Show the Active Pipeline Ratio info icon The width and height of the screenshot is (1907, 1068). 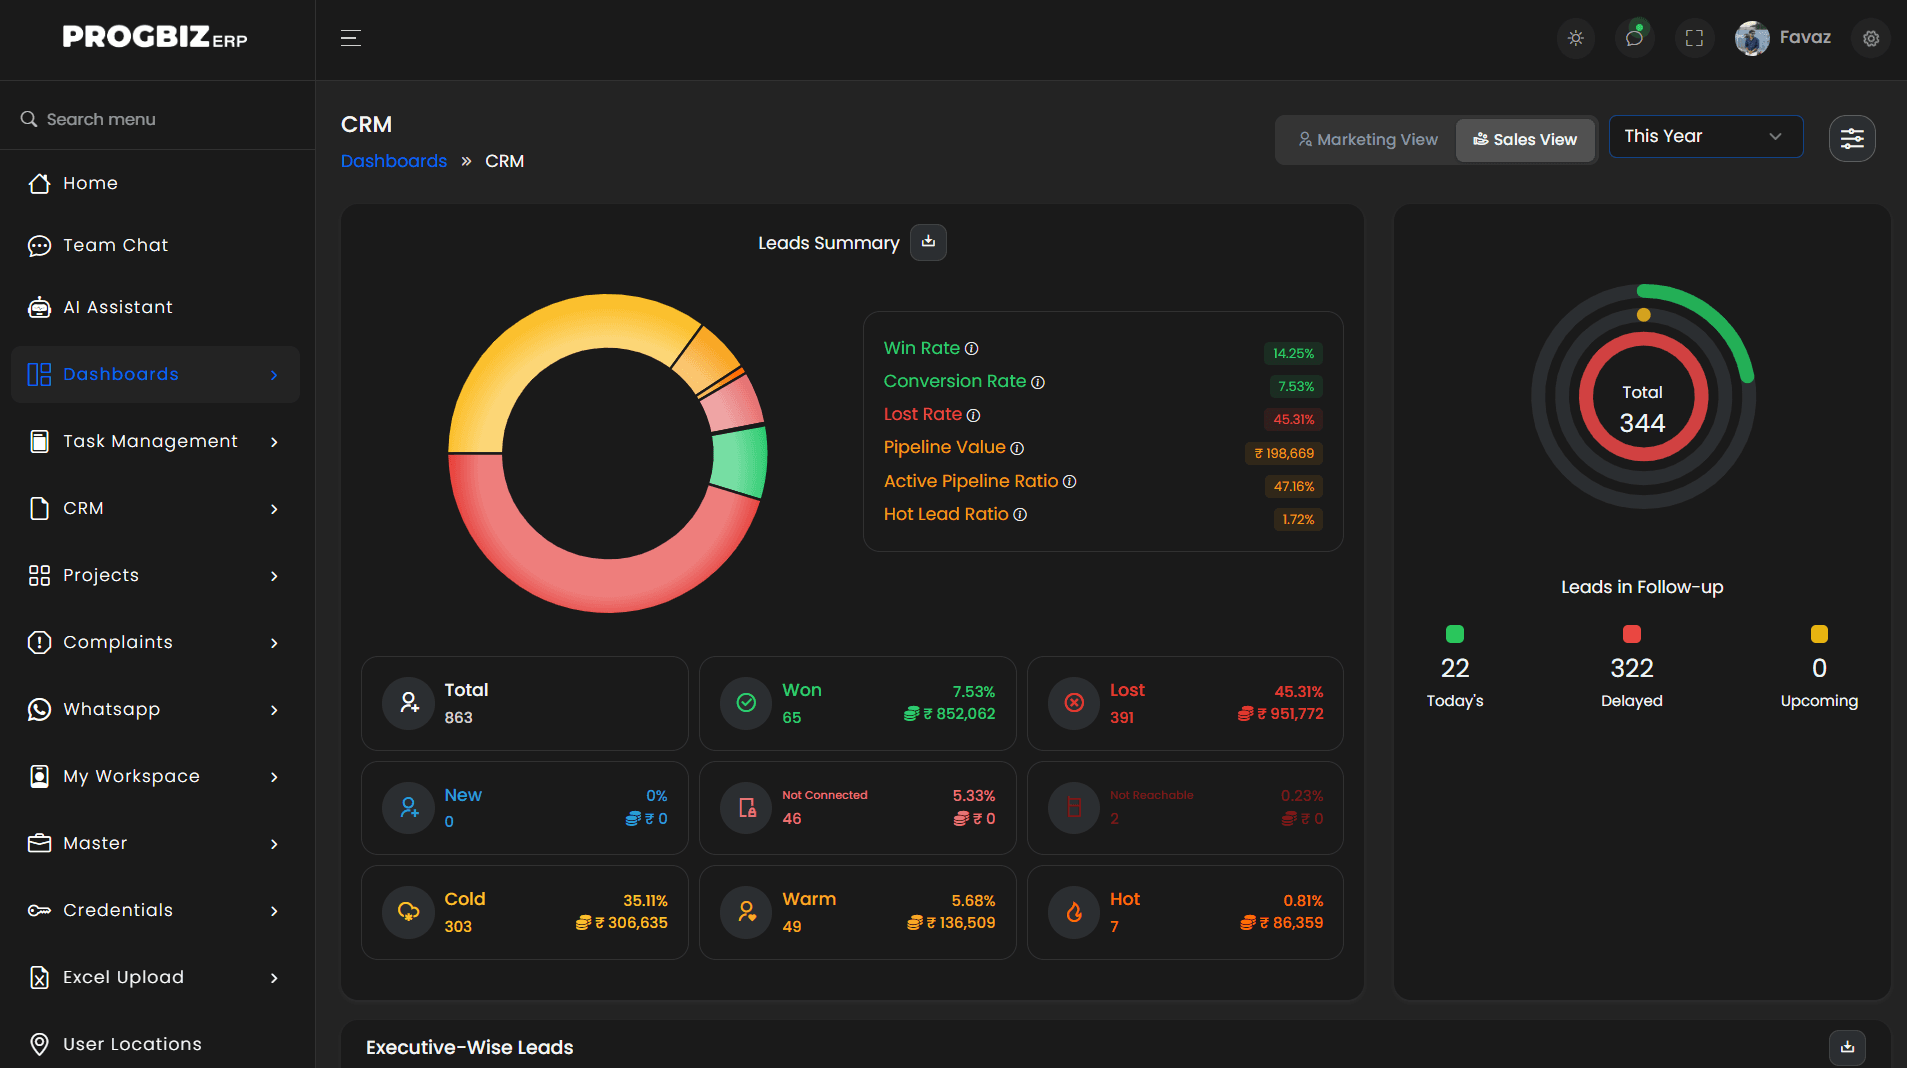pos(1069,482)
